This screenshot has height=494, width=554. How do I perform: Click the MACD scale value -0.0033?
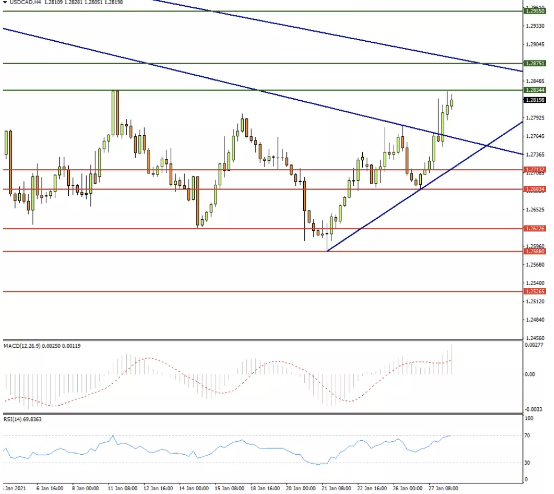(533, 409)
